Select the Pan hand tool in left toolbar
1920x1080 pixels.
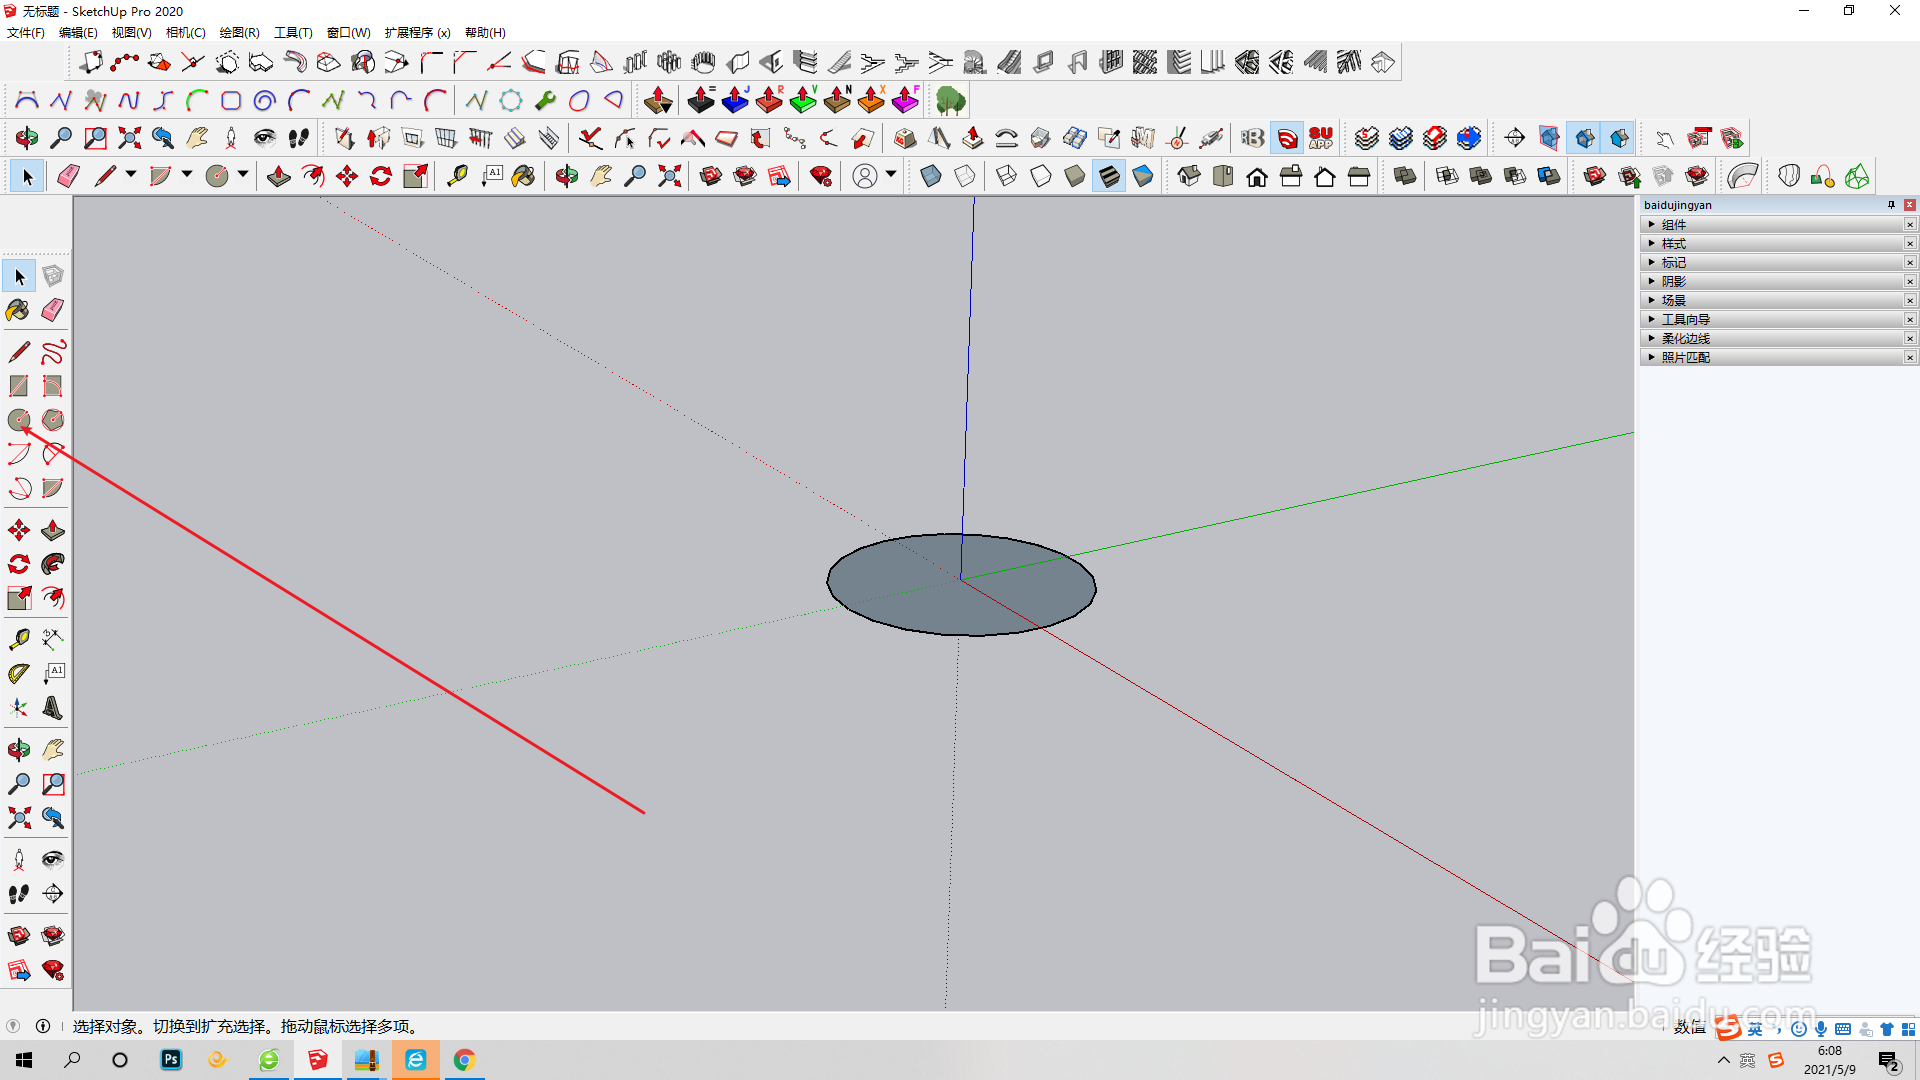[x=53, y=749]
